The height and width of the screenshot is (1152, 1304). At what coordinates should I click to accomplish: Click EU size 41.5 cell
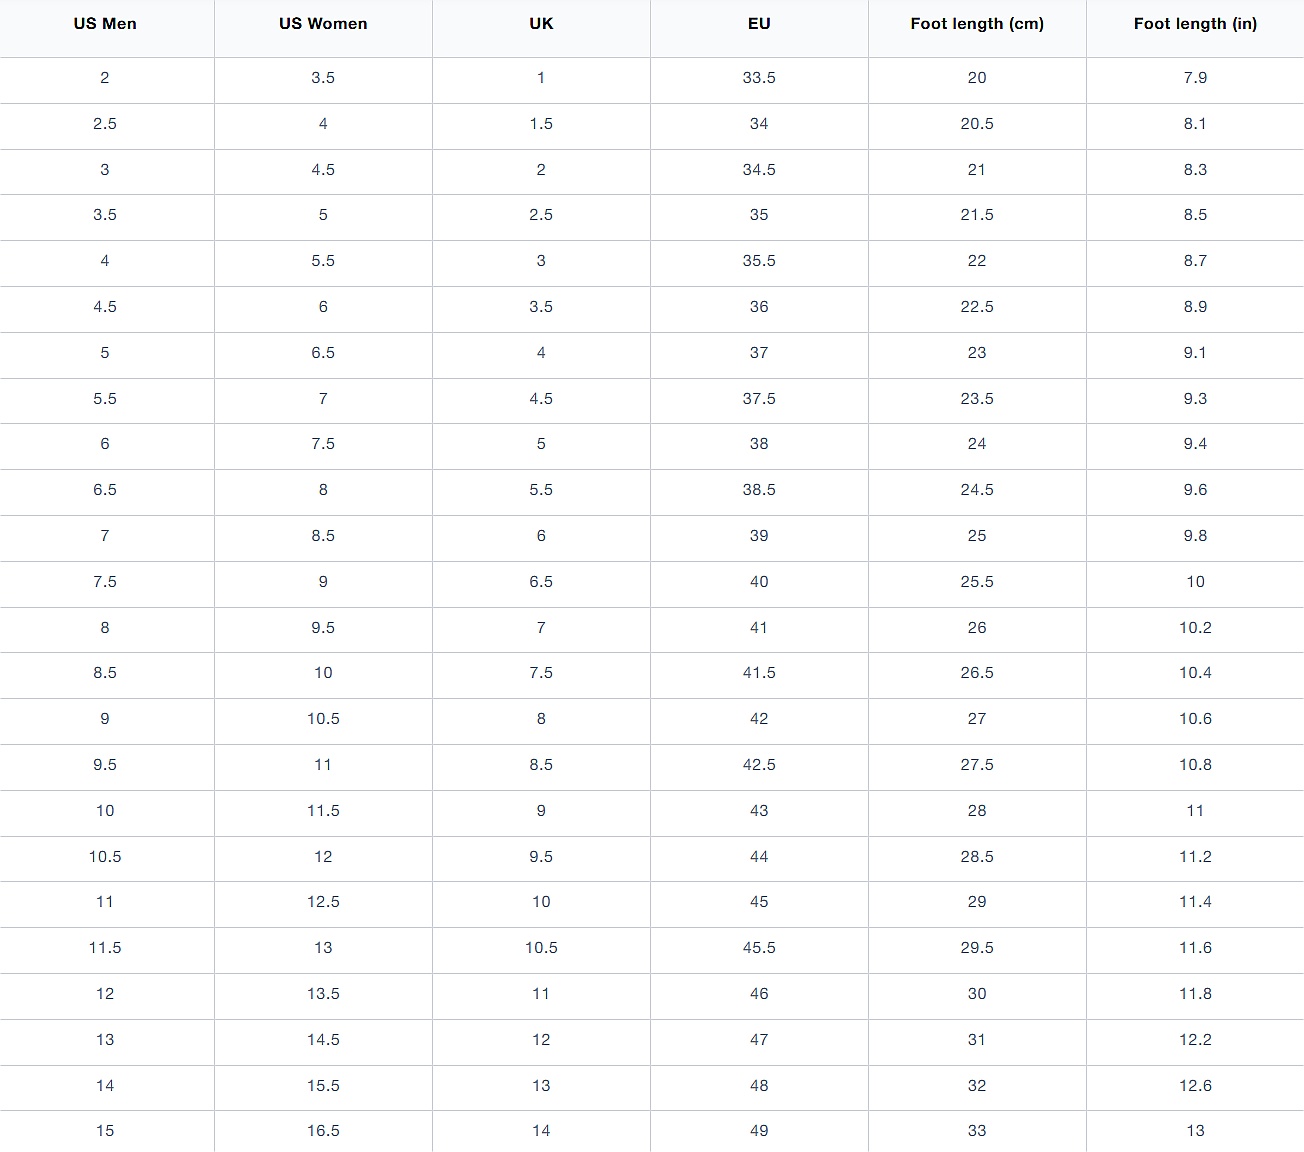click(x=759, y=673)
